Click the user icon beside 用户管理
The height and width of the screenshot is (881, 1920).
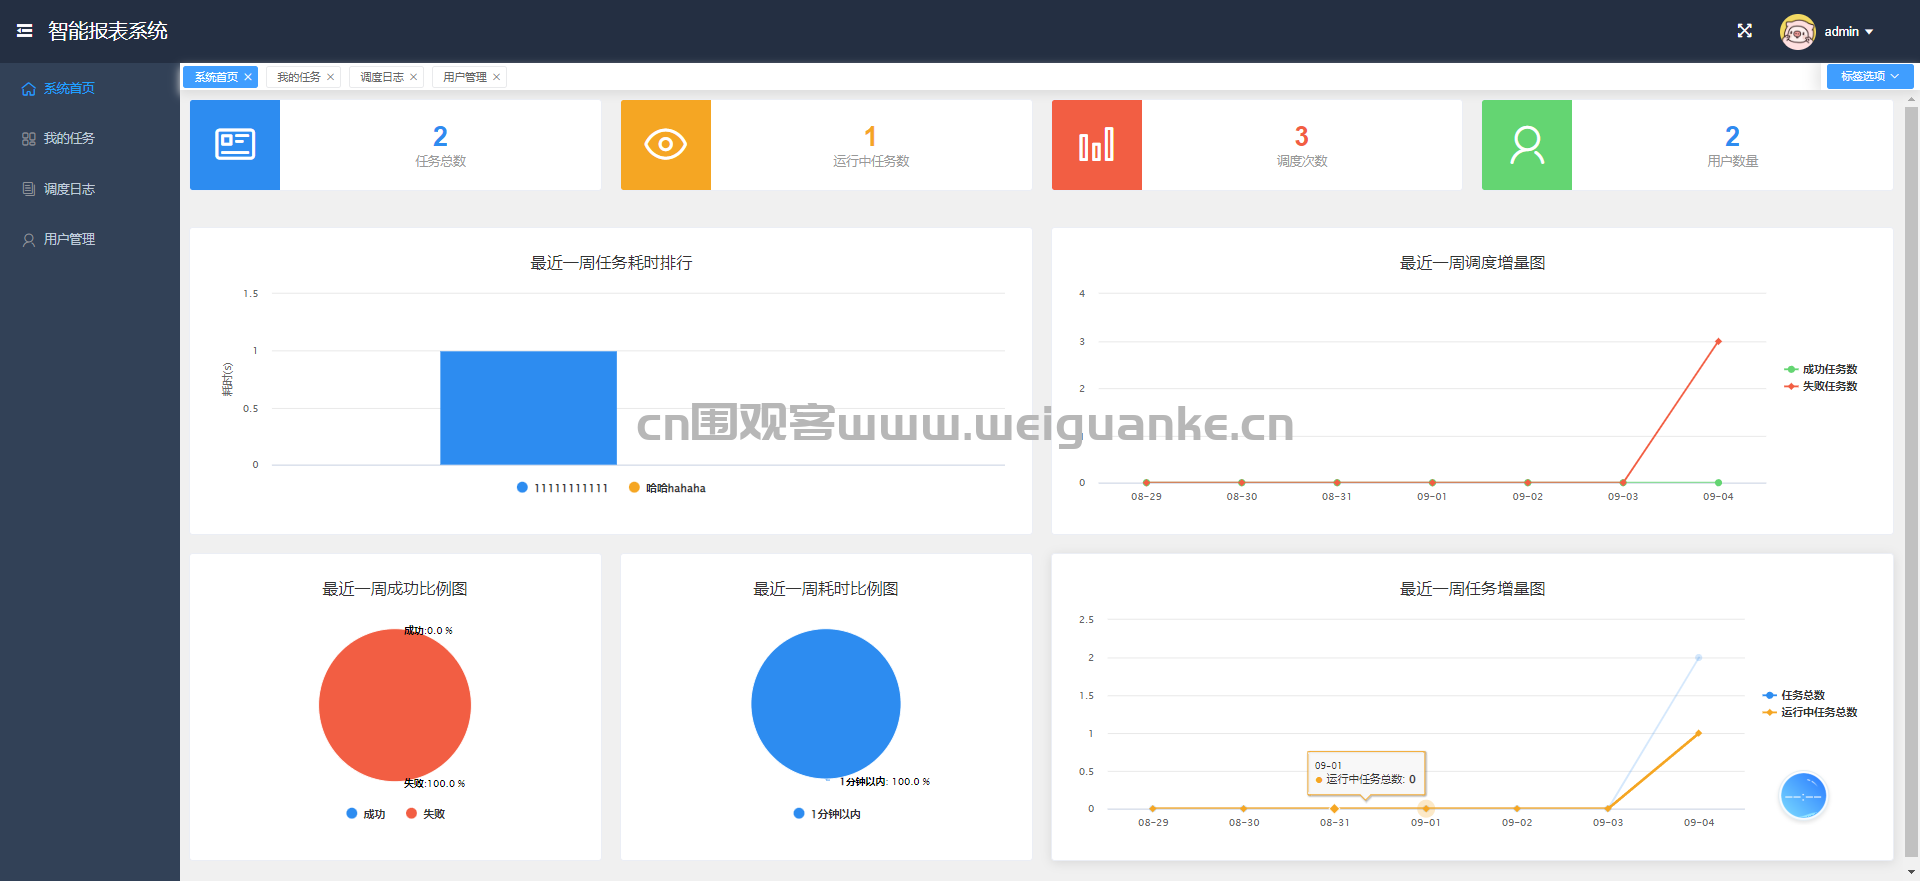(29, 240)
